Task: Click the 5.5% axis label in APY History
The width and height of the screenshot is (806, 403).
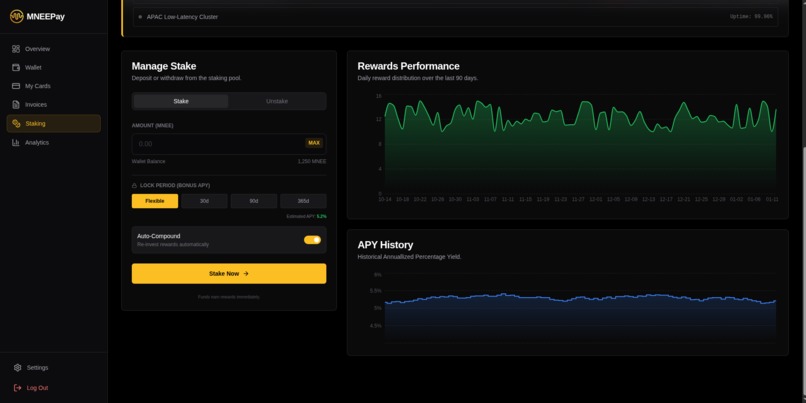Action: (x=376, y=291)
